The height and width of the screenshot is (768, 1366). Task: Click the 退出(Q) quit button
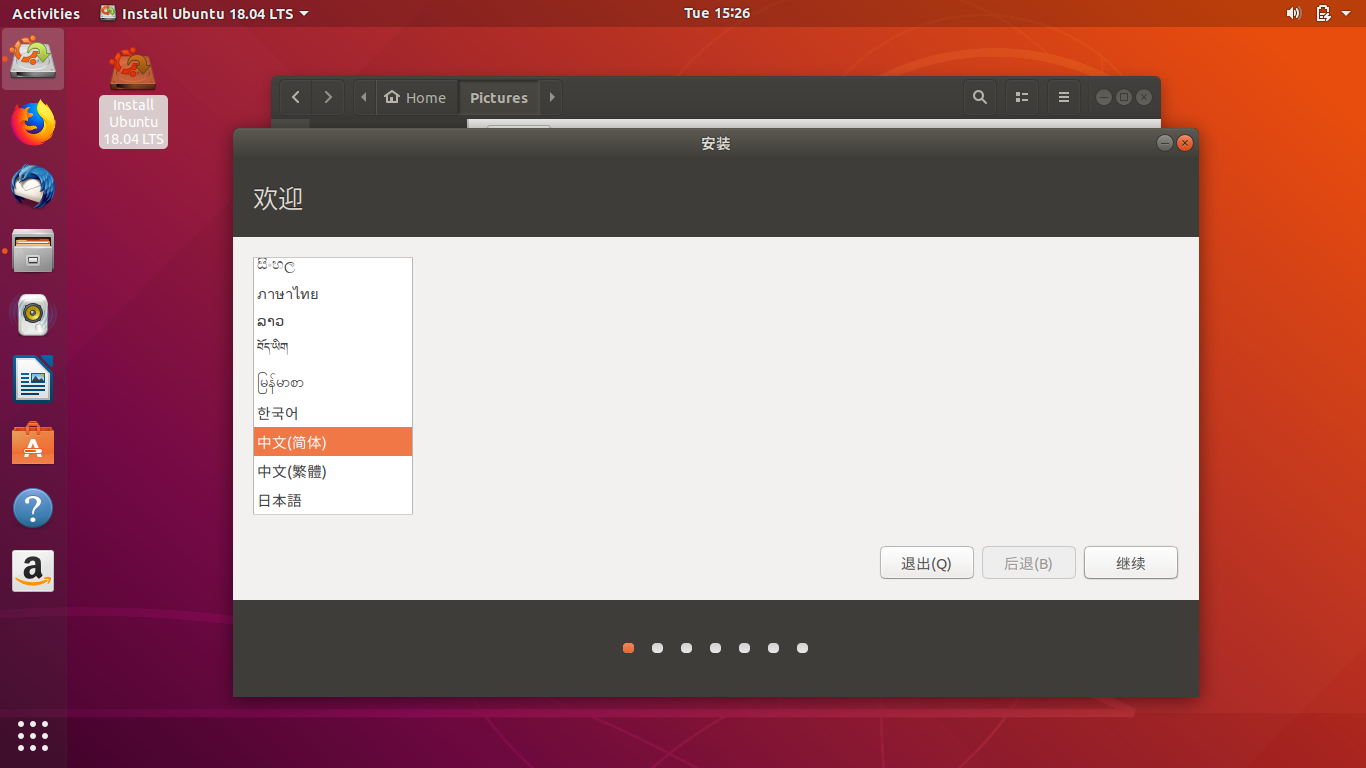coord(926,563)
